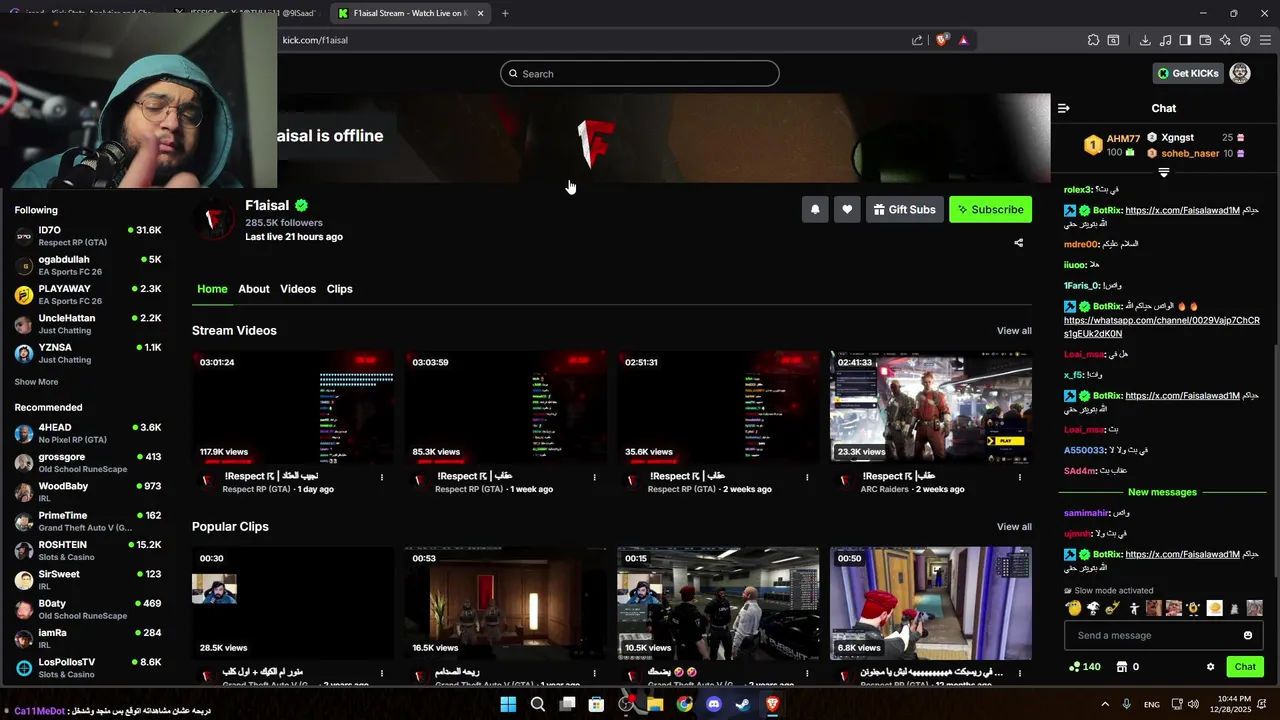Open Leo AI sparkle icon
The height and width of the screenshot is (720, 1280).
(1225, 40)
